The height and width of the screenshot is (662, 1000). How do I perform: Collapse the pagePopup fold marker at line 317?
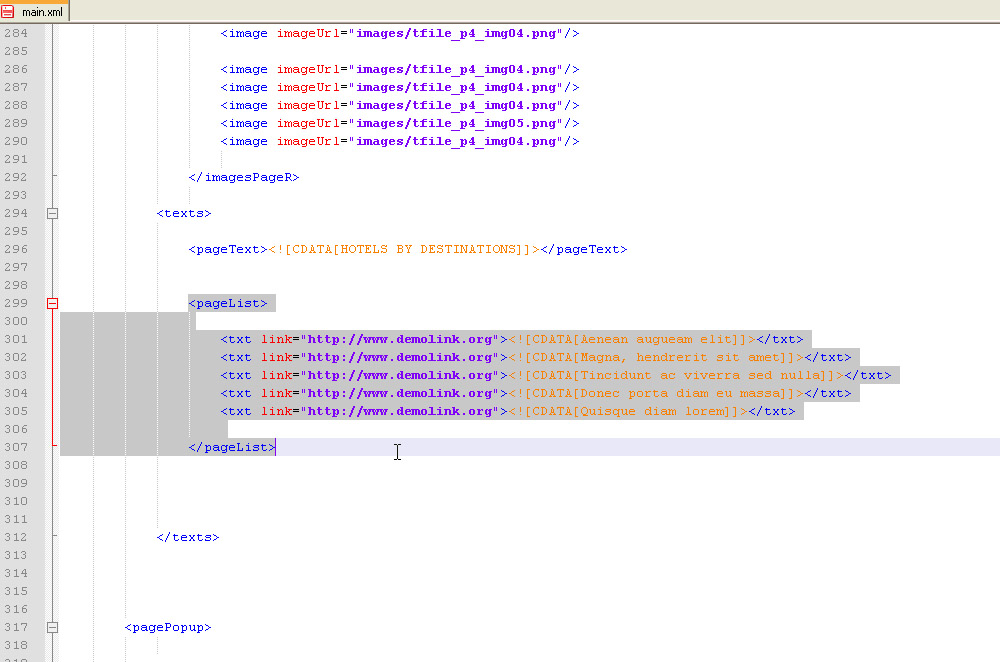click(53, 627)
